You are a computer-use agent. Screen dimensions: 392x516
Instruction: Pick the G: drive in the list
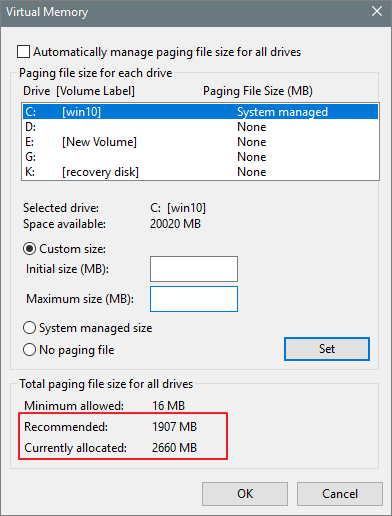point(200,157)
